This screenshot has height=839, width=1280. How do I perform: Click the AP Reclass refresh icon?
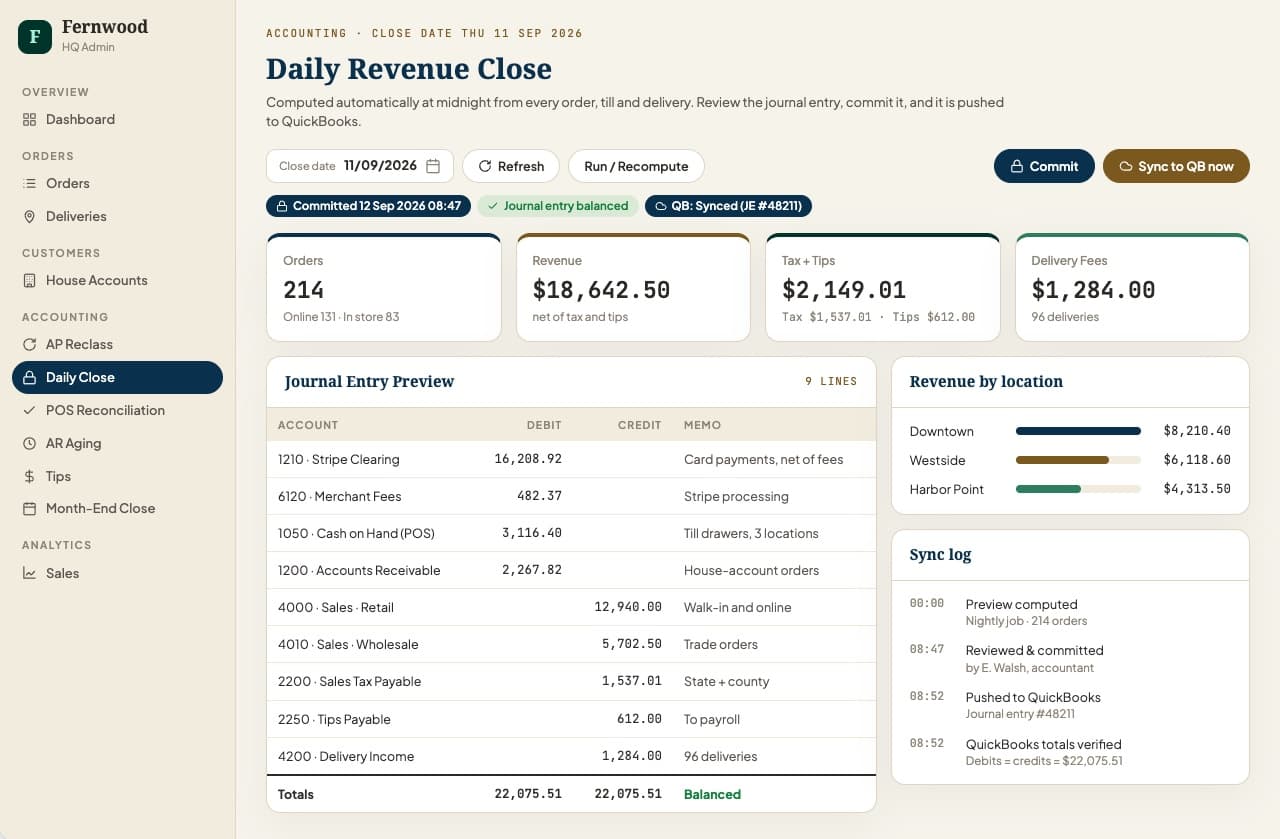[29, 344]
